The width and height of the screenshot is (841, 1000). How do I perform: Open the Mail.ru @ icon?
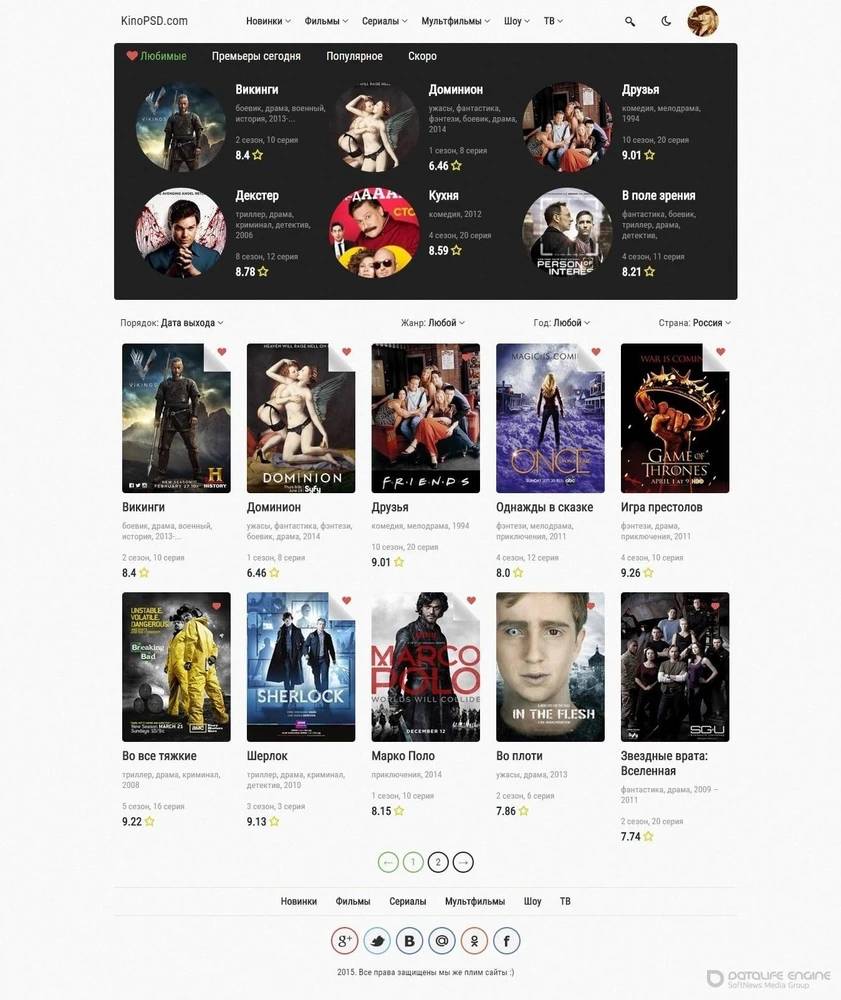[x=442, y=941]
